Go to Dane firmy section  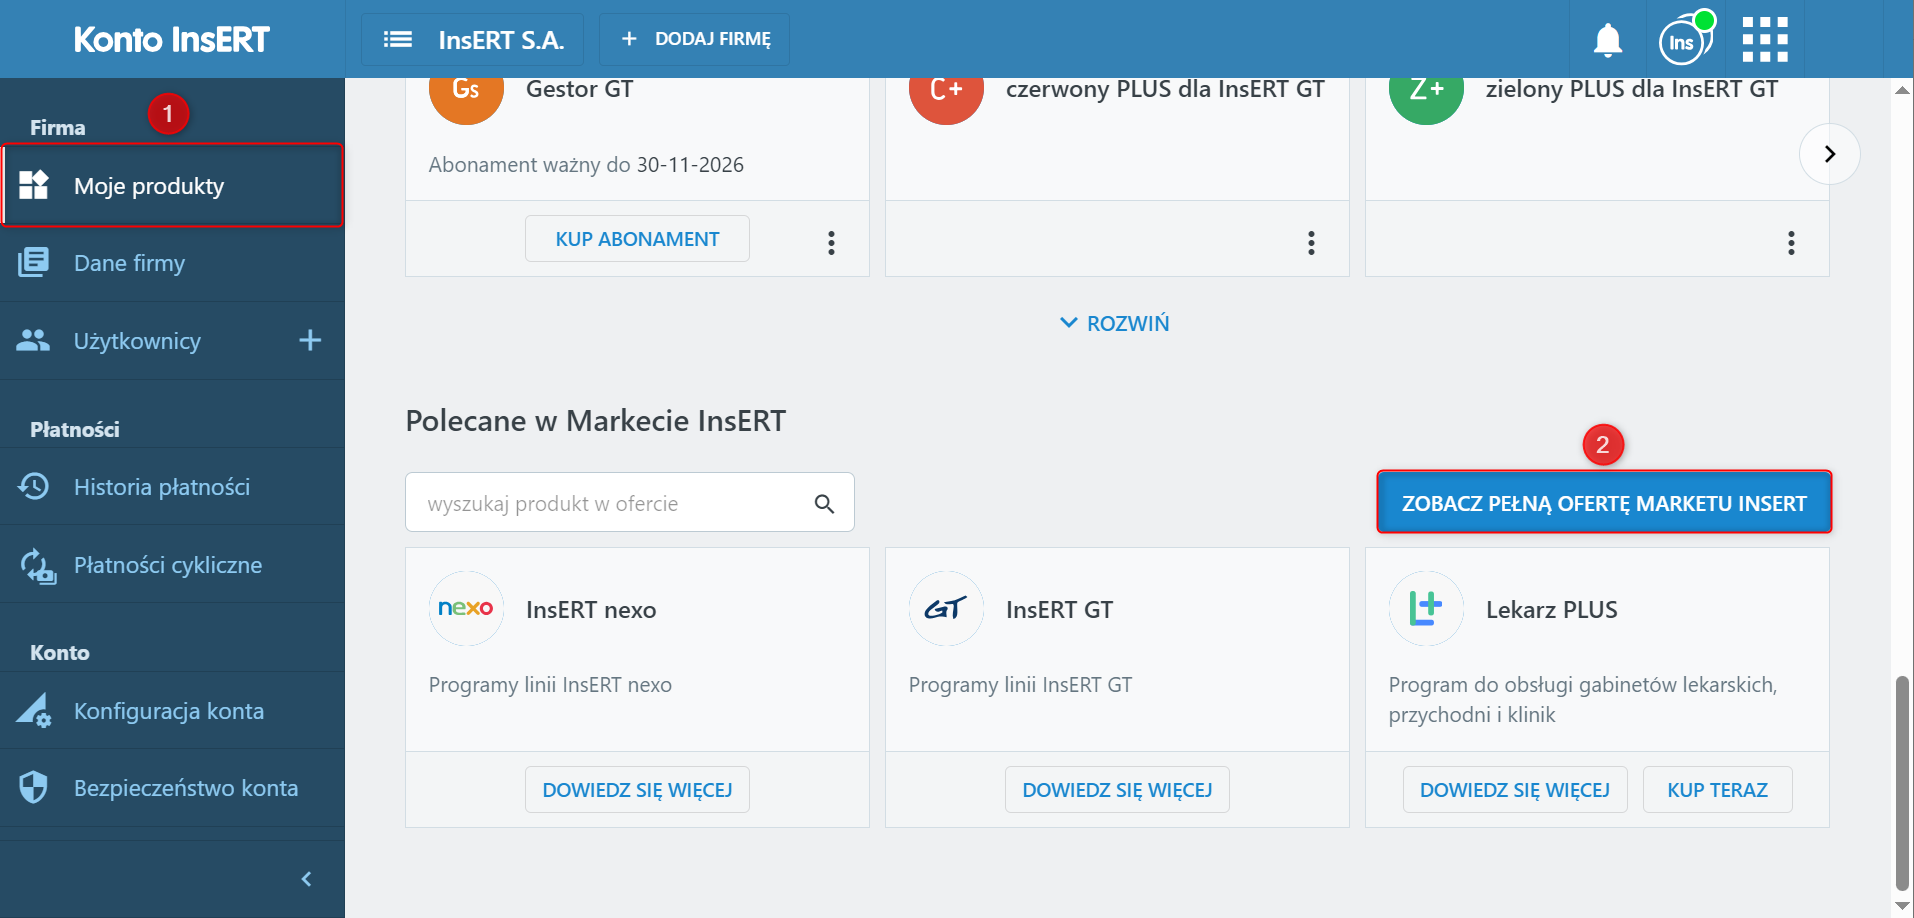pyautogui.click(x=129, y=263)
